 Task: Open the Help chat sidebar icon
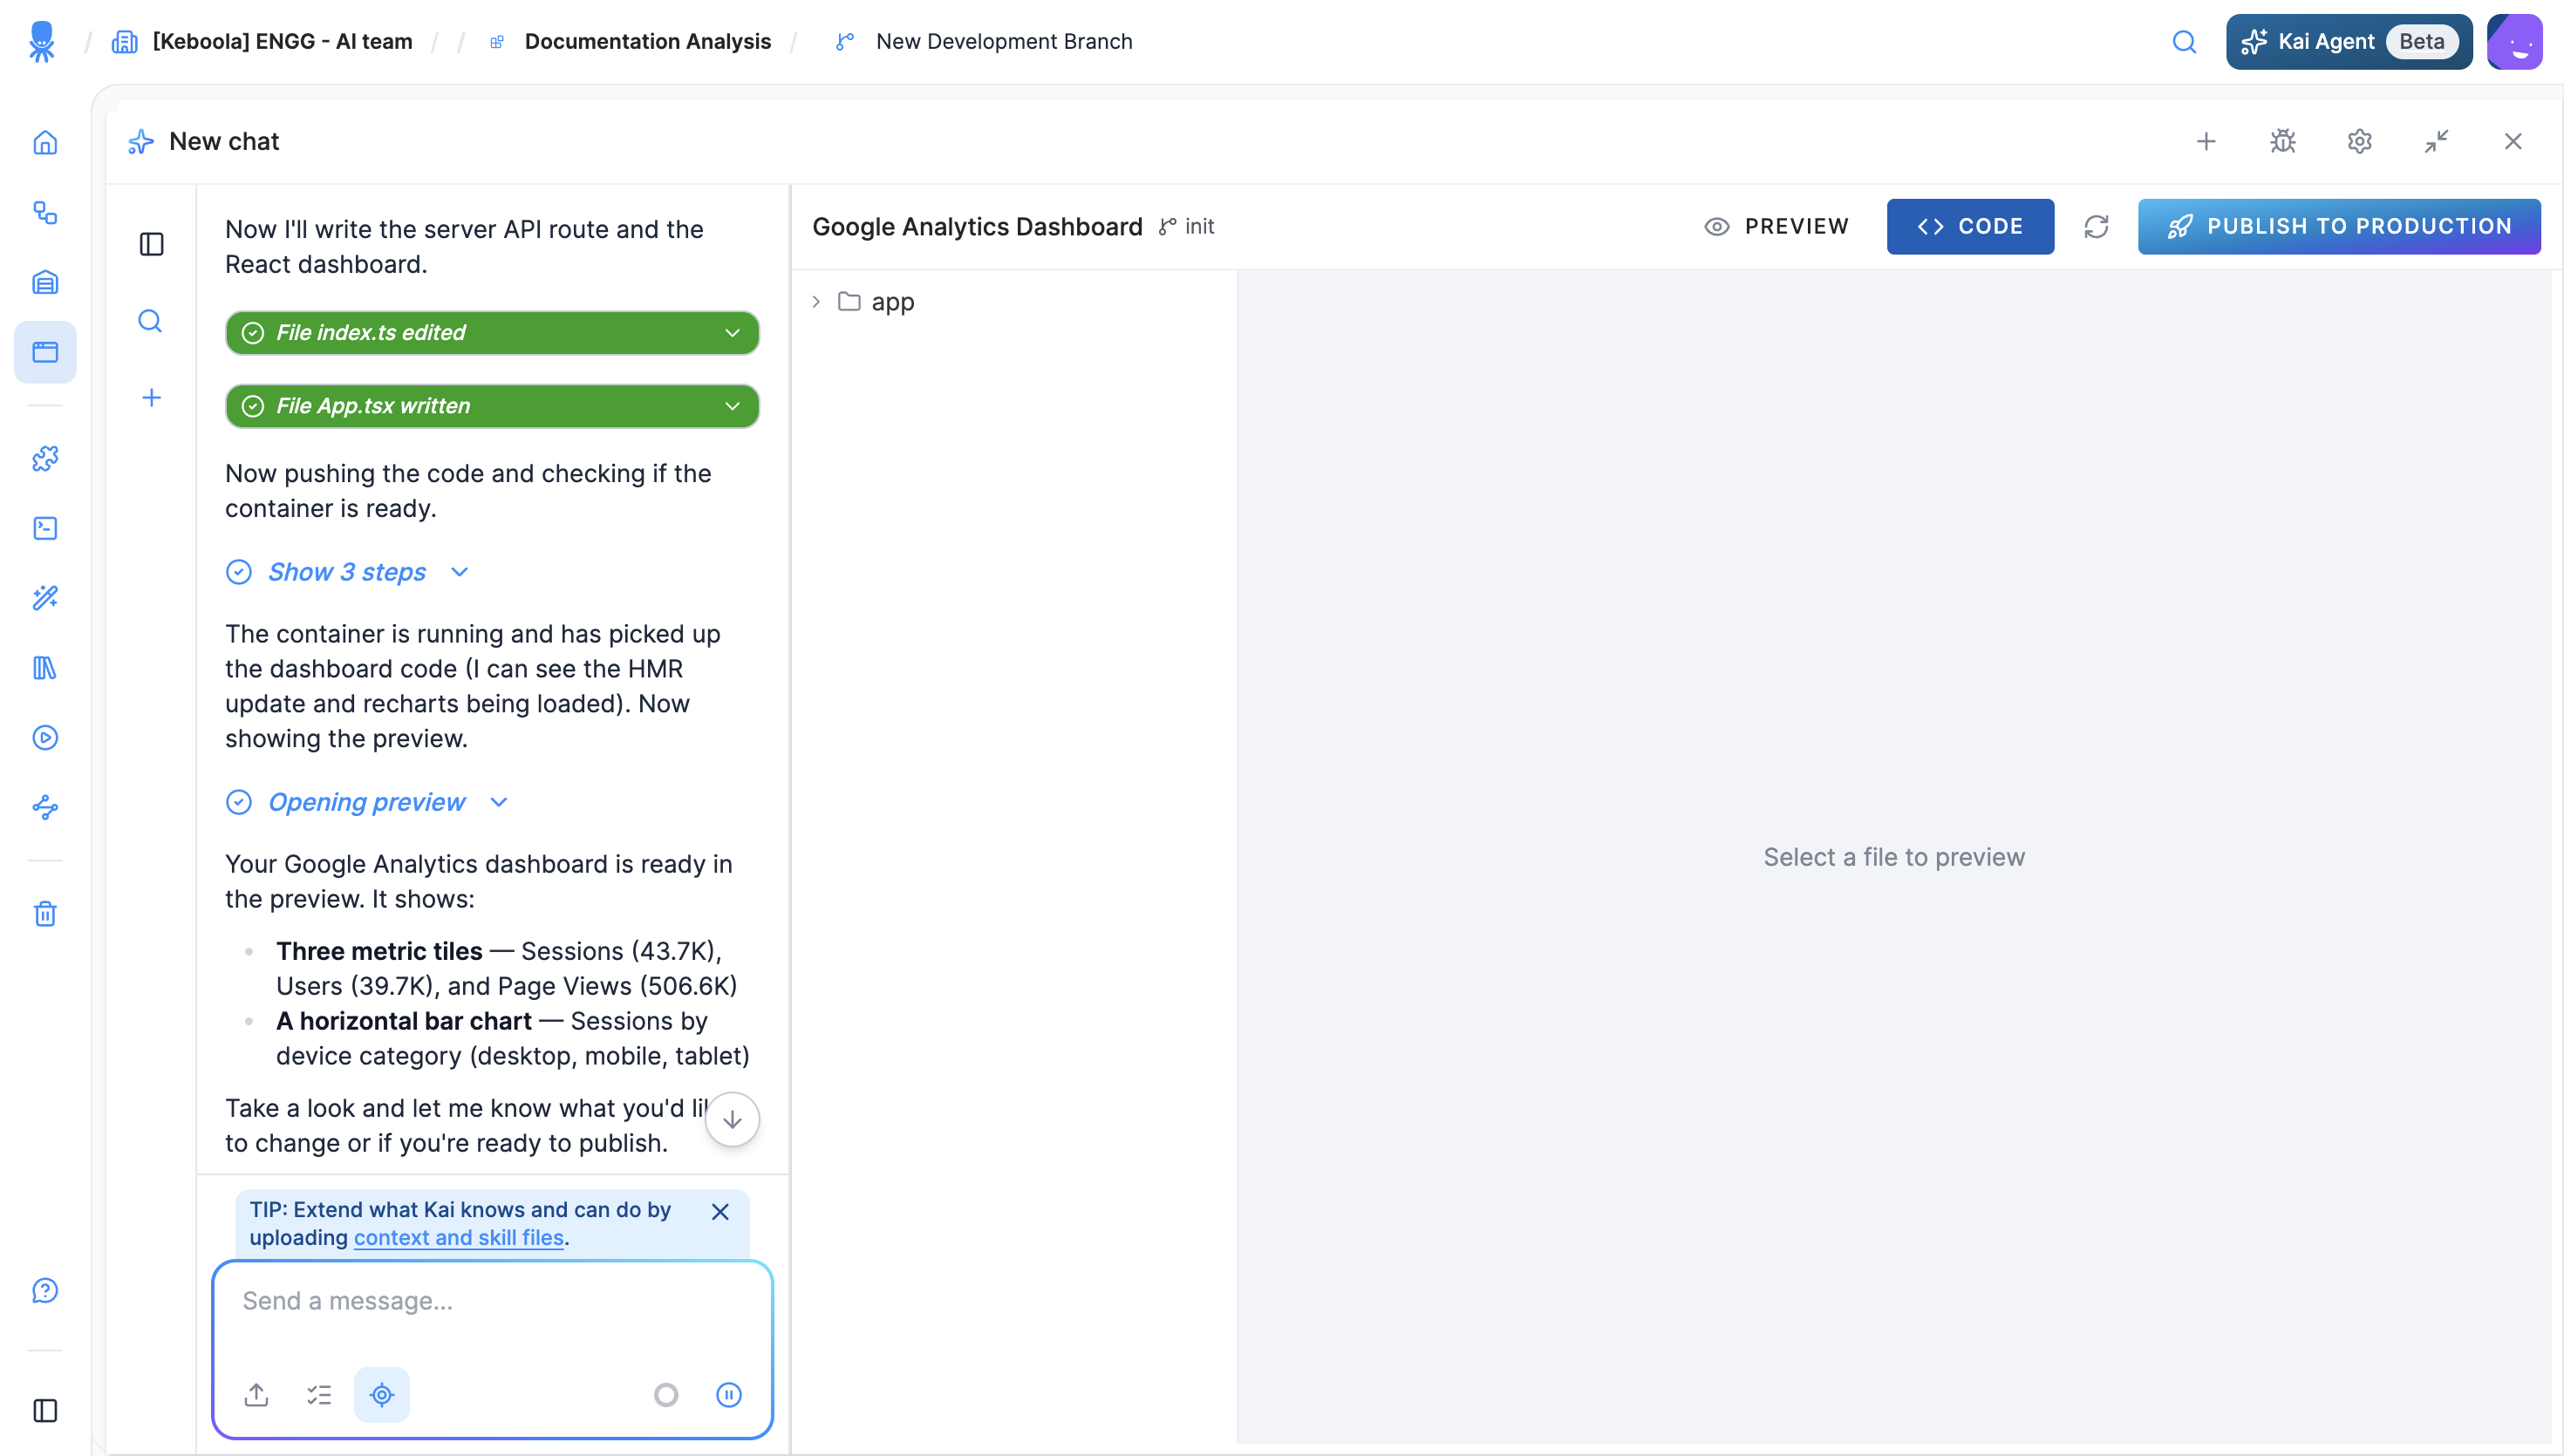(x=45, y=1291)
